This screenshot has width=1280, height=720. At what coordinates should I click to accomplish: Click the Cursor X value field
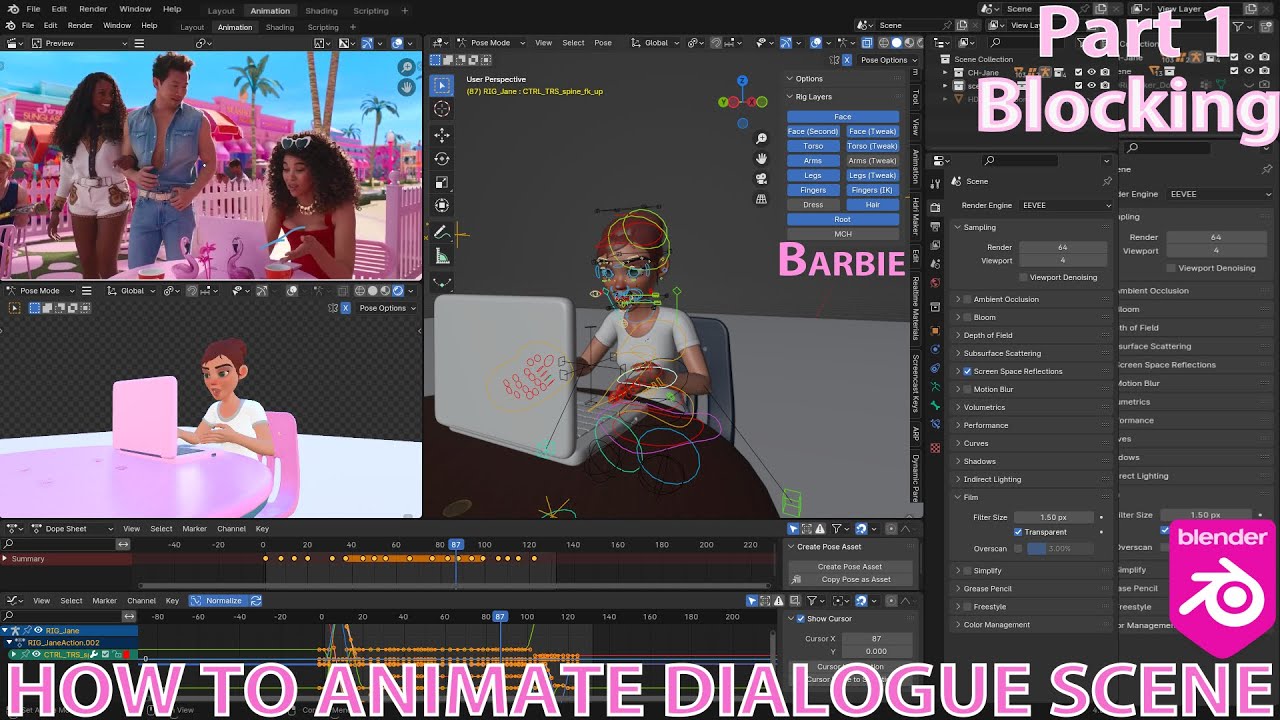click(x=876, y=639)
